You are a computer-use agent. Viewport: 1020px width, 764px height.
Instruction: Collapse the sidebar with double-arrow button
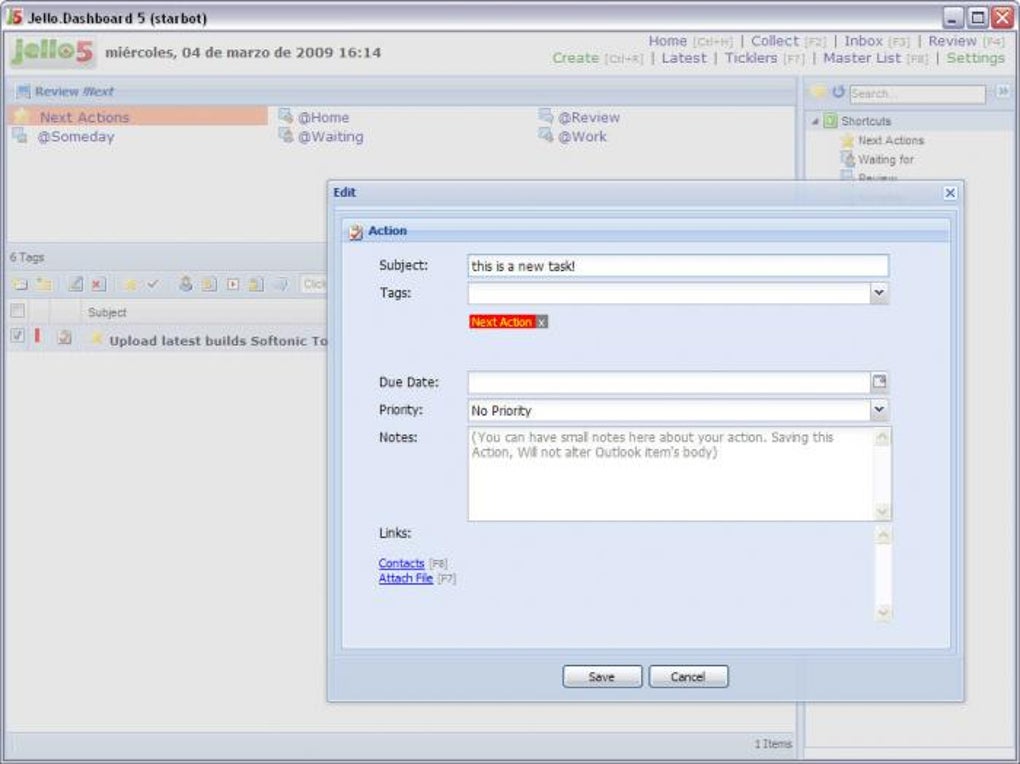[1004, 92]
